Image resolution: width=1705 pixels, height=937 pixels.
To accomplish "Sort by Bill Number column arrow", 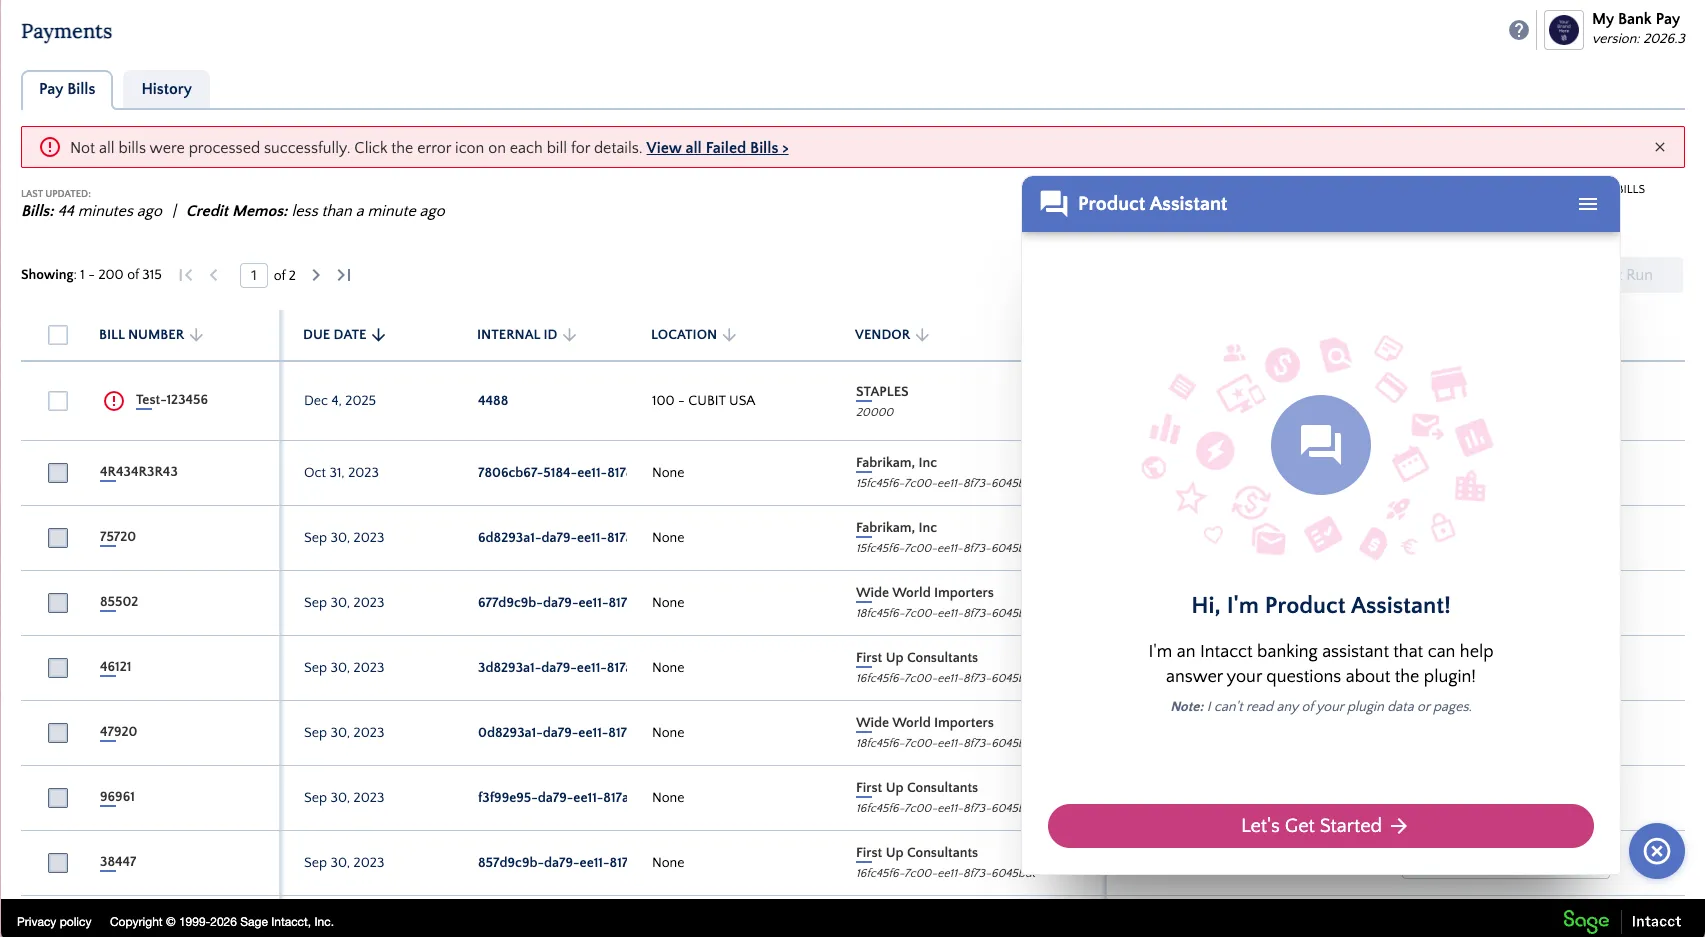I will point(196,335).
